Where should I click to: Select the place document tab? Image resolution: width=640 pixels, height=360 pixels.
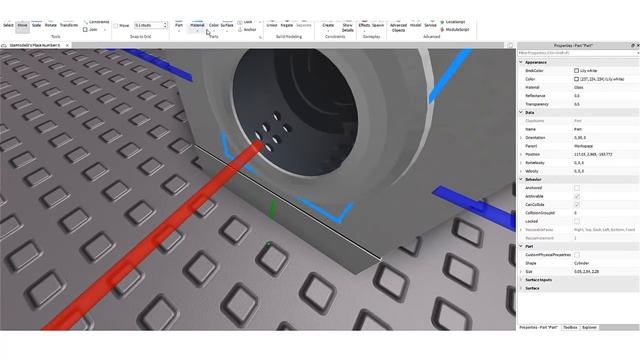pyautogui.click(x=34, y=45)
